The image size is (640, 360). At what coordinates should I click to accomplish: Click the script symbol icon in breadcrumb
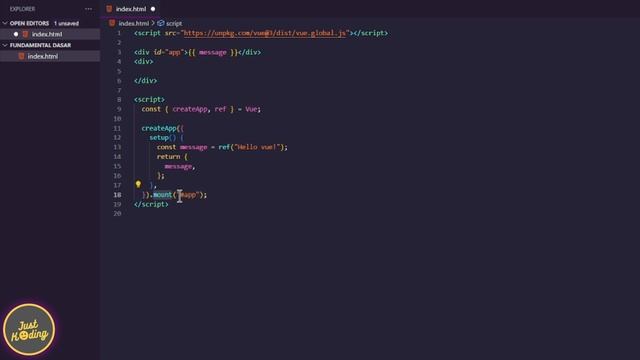pos(160,24)
